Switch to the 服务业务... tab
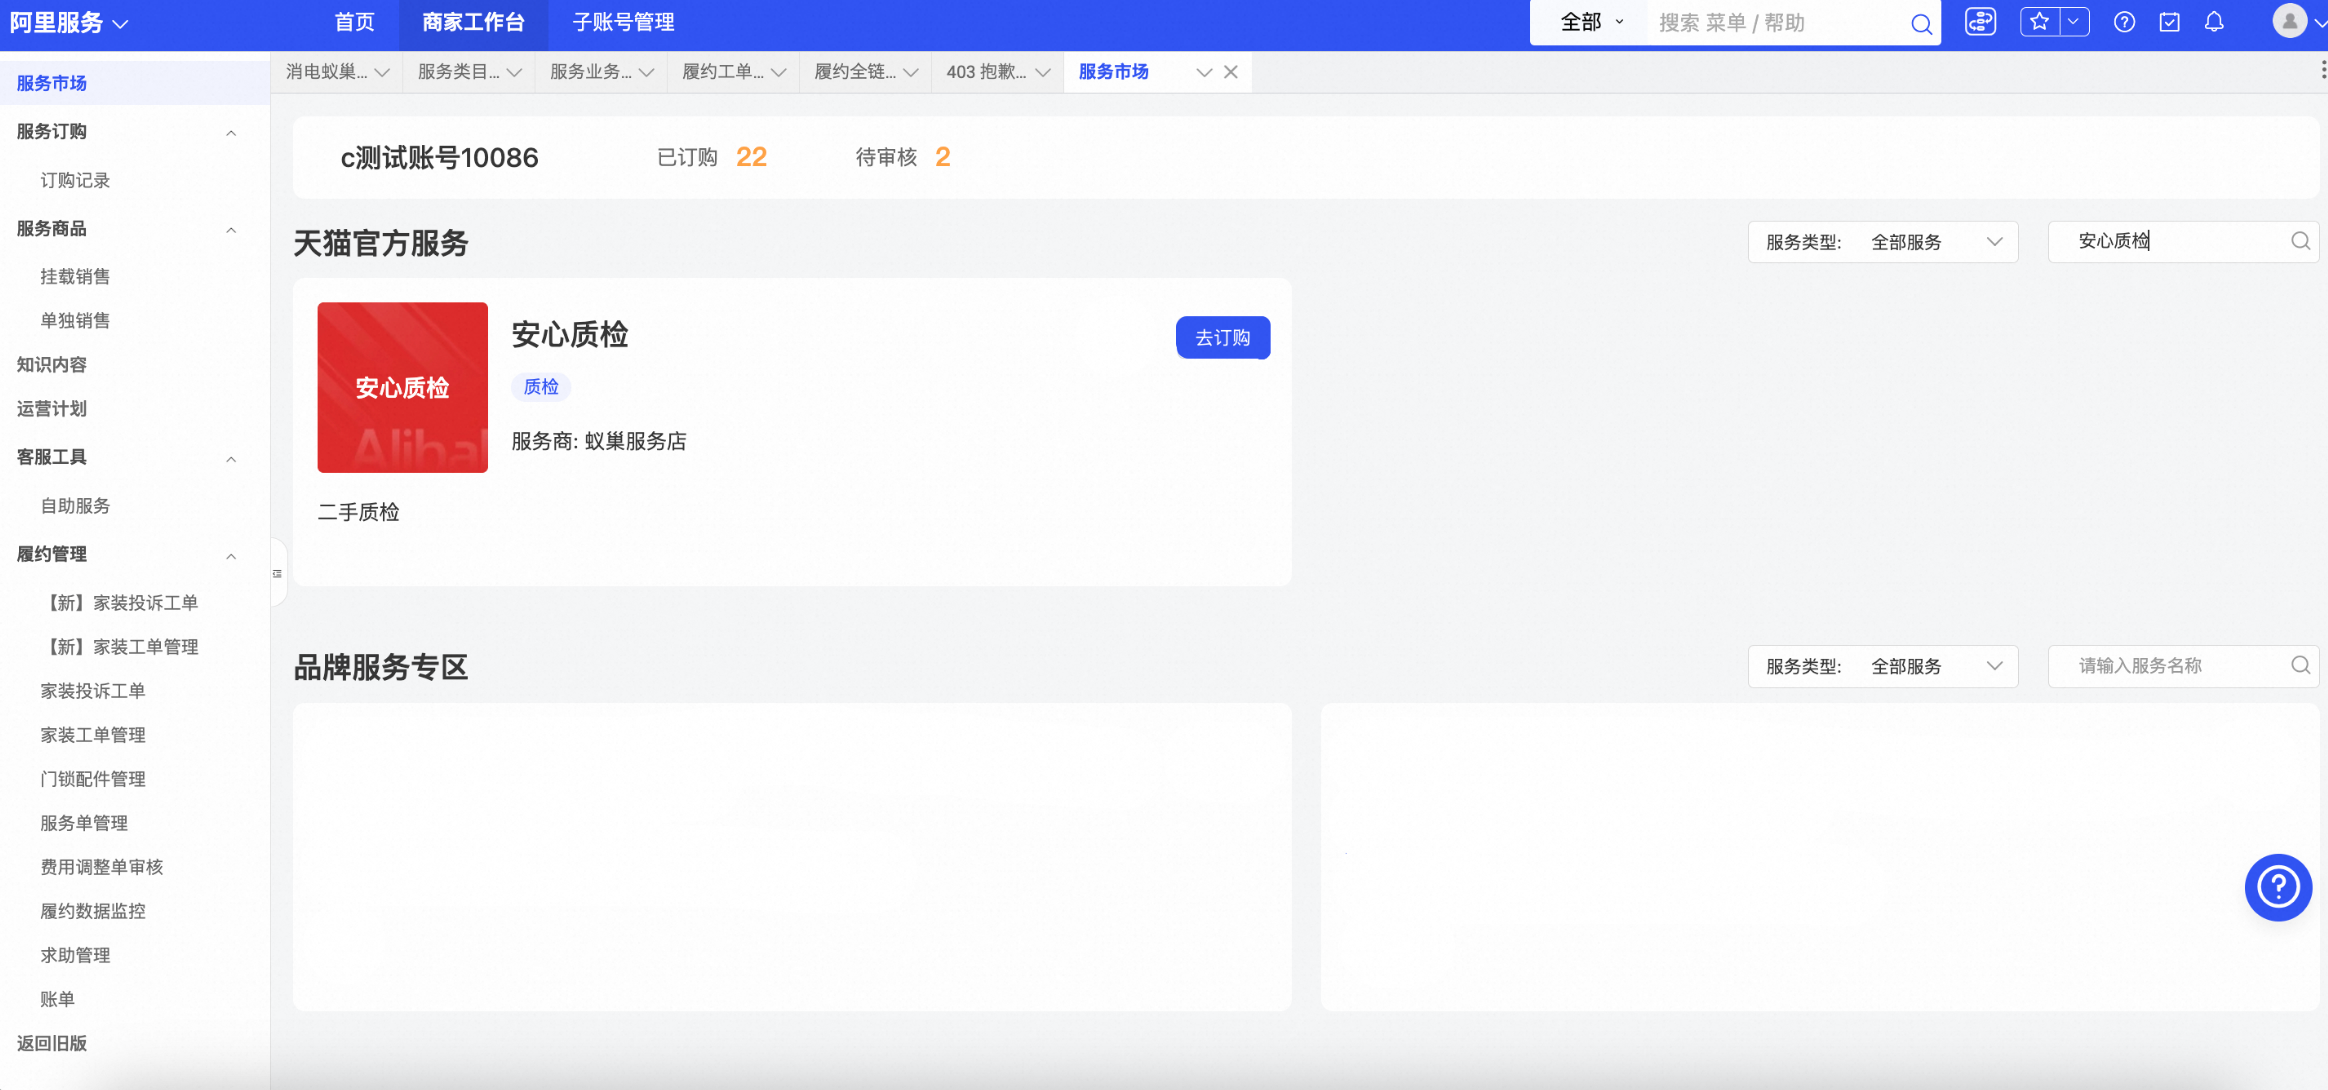Screen dimensions: 2328x1090 (601, 72)
